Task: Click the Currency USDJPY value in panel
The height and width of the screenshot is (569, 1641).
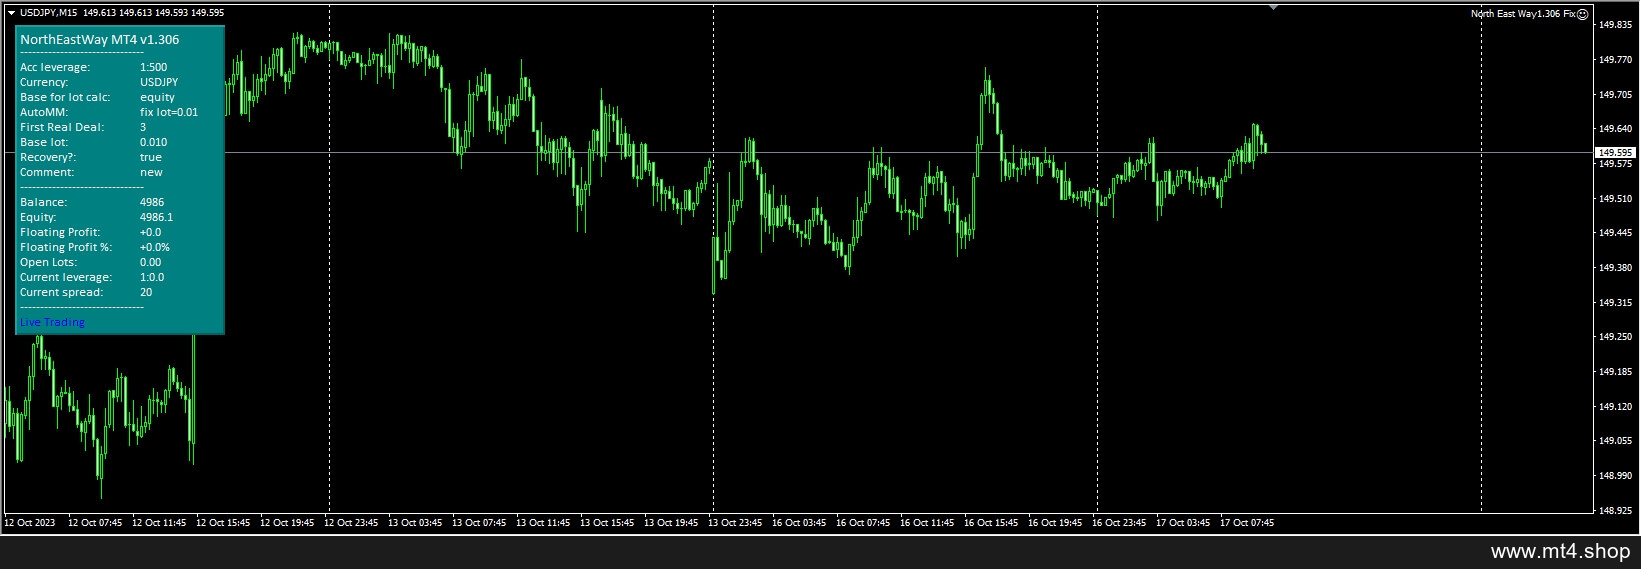Action: point(159,82)
